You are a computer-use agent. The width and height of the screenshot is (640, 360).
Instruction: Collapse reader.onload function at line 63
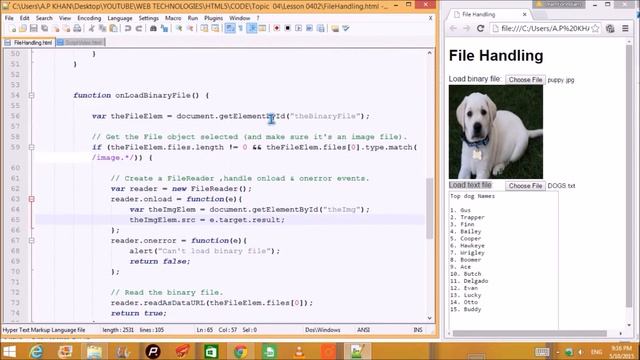pyautogui.click(x=31, y=199)
